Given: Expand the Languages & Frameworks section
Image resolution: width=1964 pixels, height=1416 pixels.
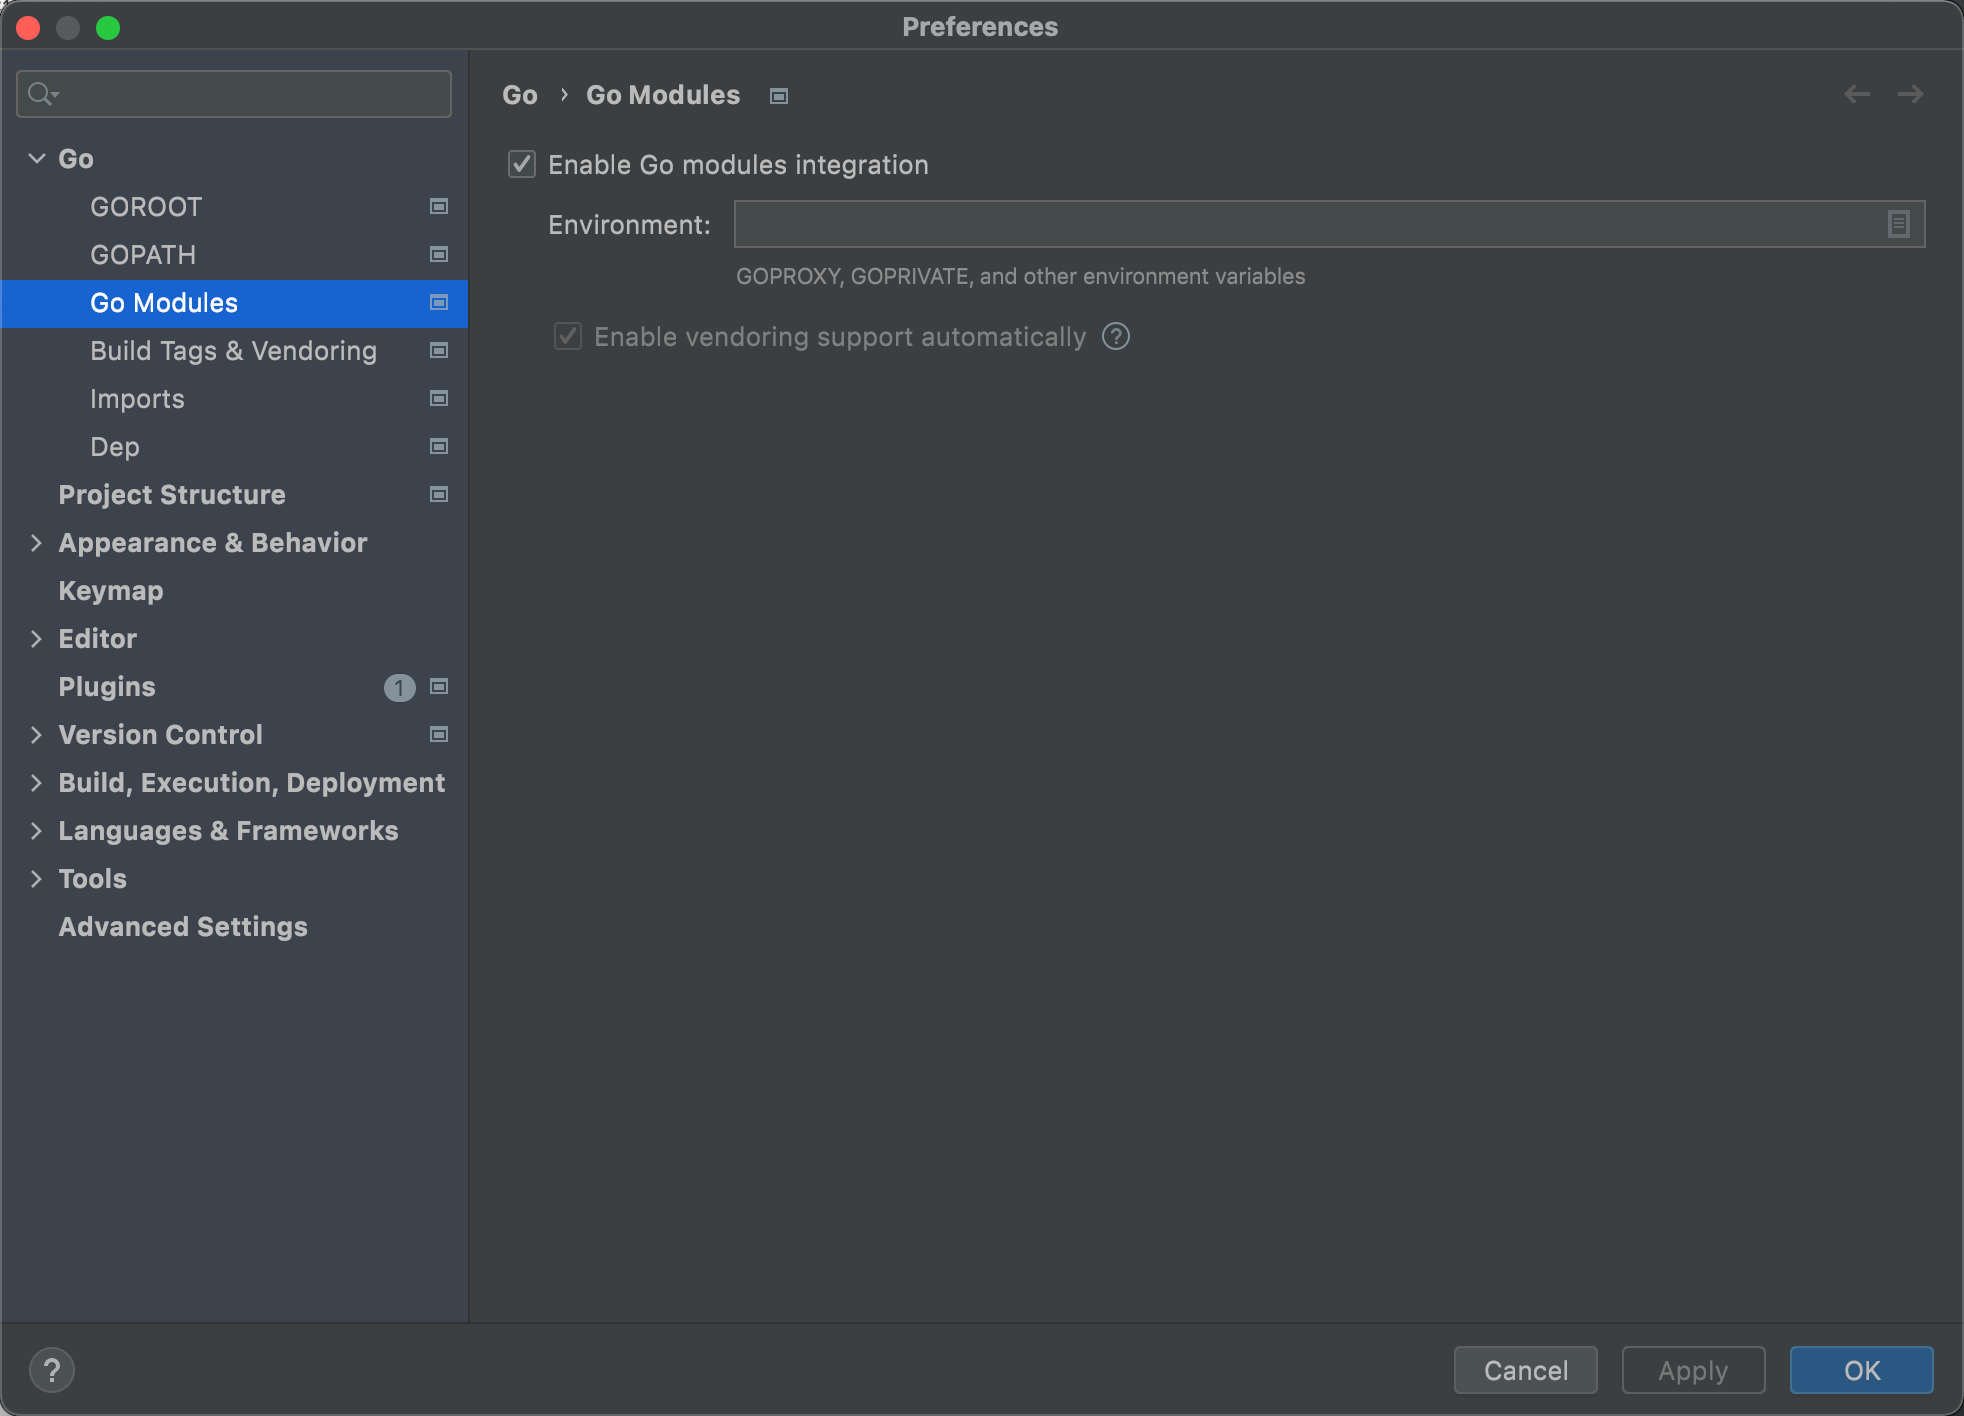Looking at the screenshot, I should [x=37, y=831].
